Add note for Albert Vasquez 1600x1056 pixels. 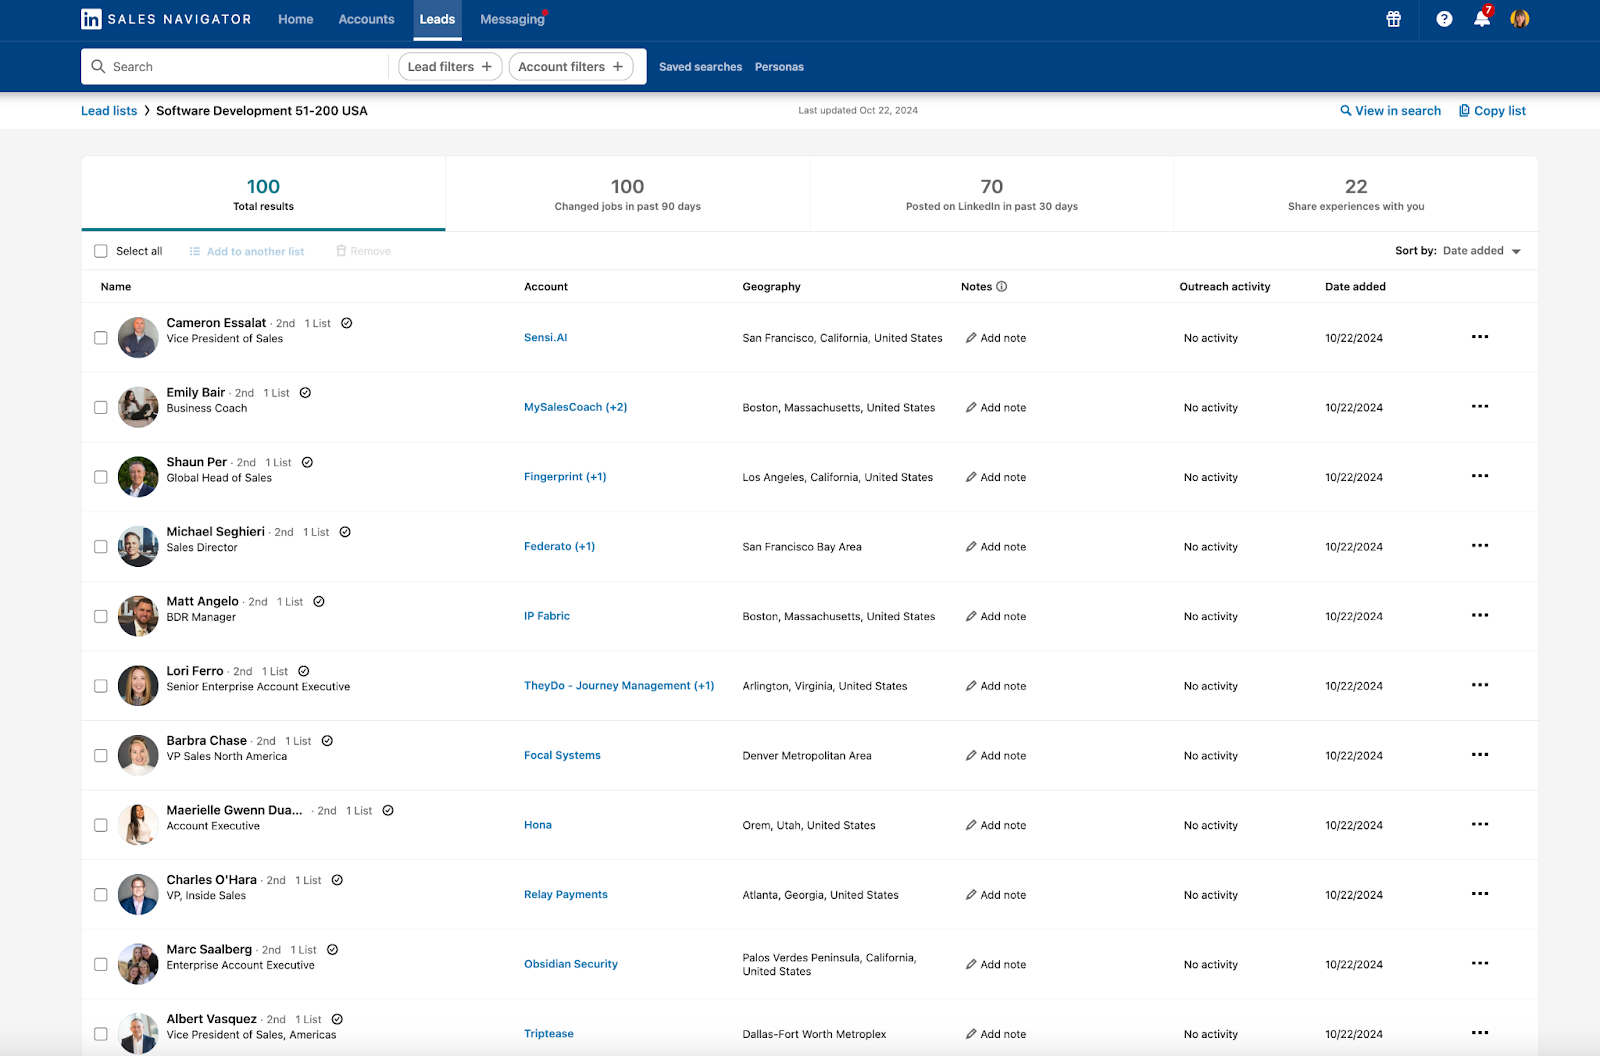[x=996, y=1034]
